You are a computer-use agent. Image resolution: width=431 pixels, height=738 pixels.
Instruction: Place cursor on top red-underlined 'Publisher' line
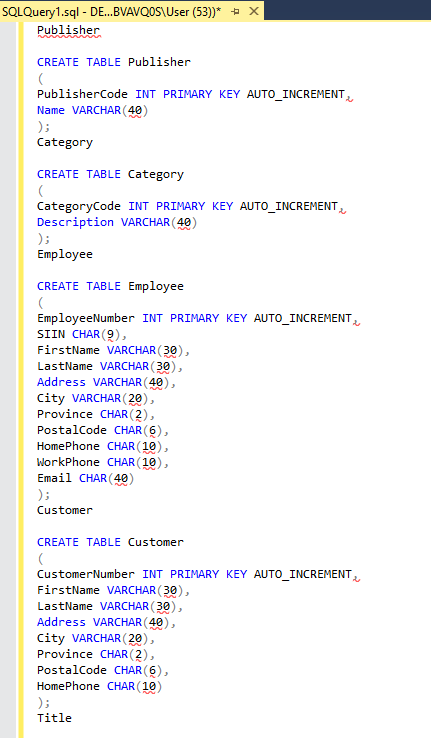68,30
